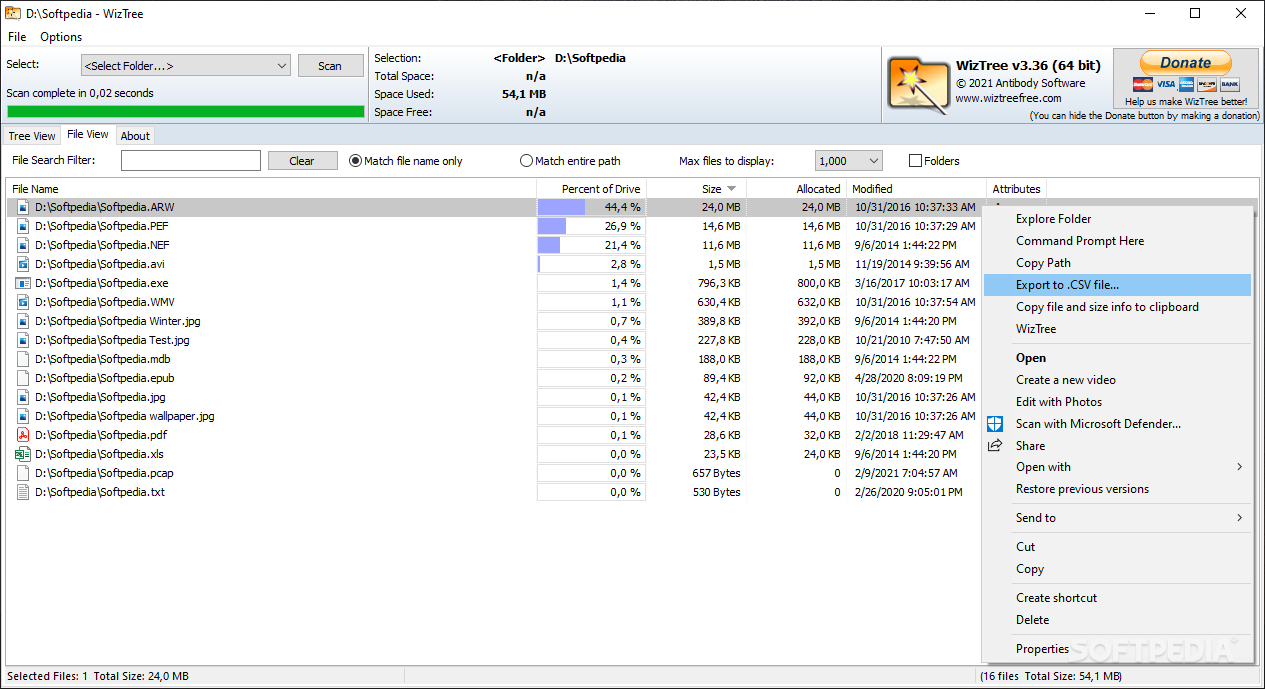Click the Scan button
The height and width of the screenshot is (689, 1265).
330,66
